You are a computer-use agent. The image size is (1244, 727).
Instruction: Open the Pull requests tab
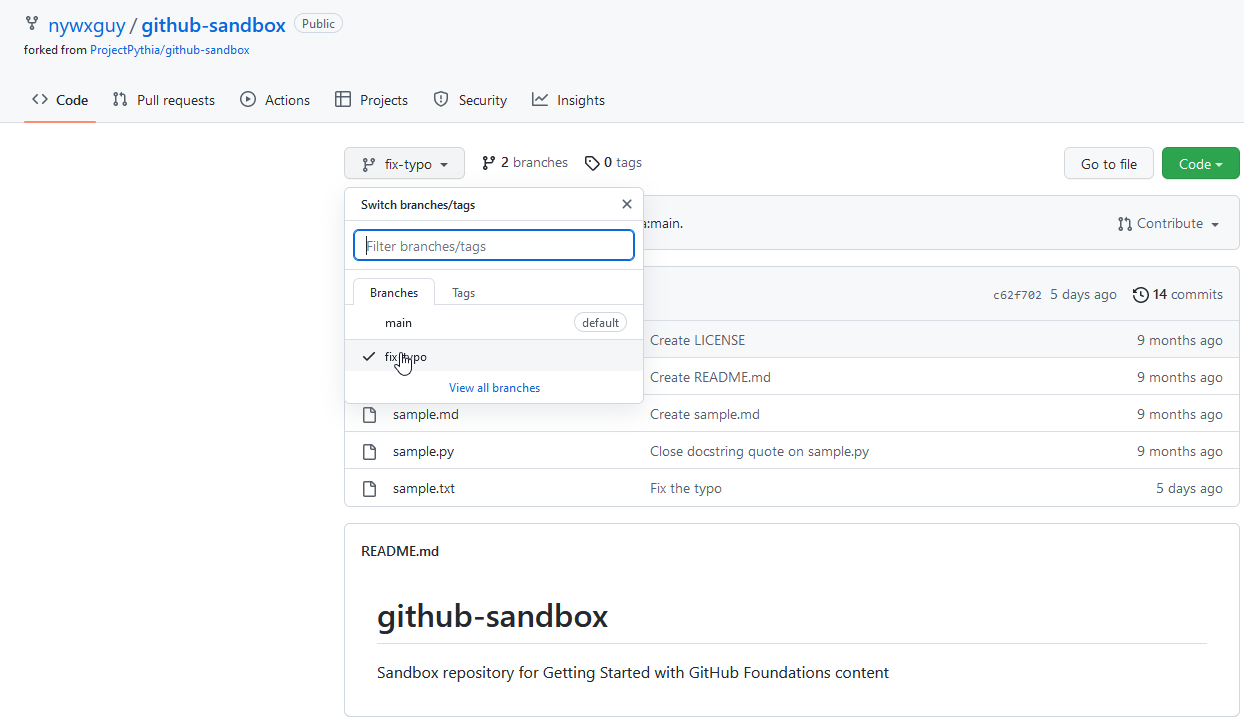[x=164, y=100]
